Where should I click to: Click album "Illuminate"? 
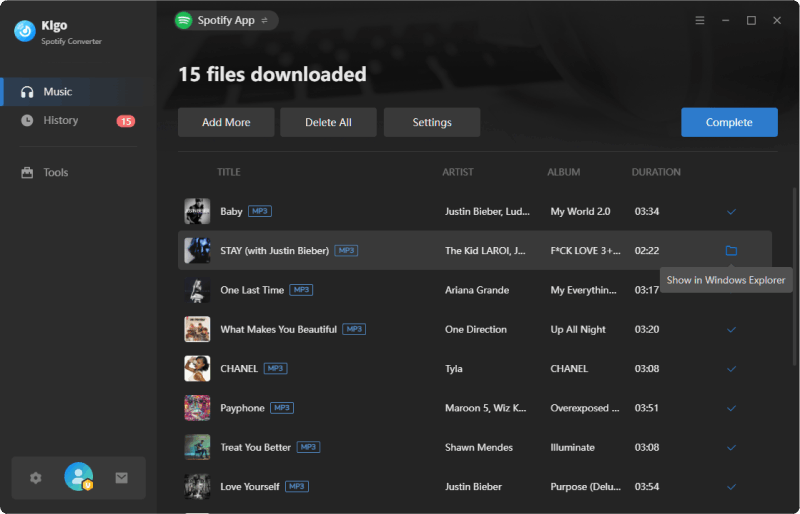tap(572, 447)
